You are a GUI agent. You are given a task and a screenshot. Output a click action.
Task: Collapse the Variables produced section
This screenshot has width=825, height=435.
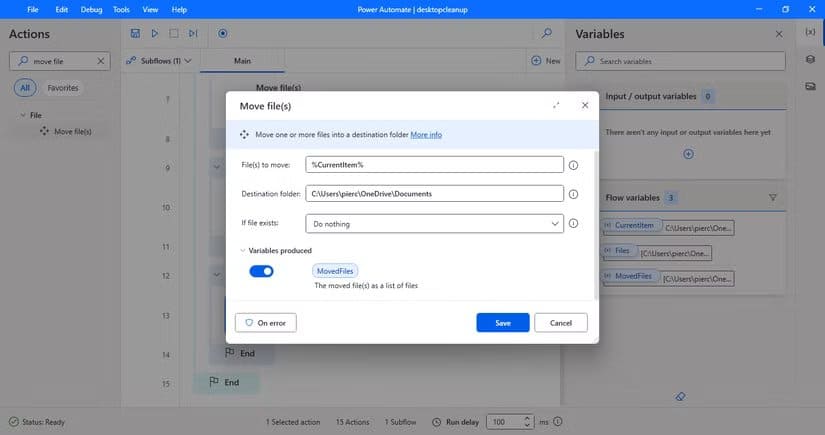(x=243, y=250)
